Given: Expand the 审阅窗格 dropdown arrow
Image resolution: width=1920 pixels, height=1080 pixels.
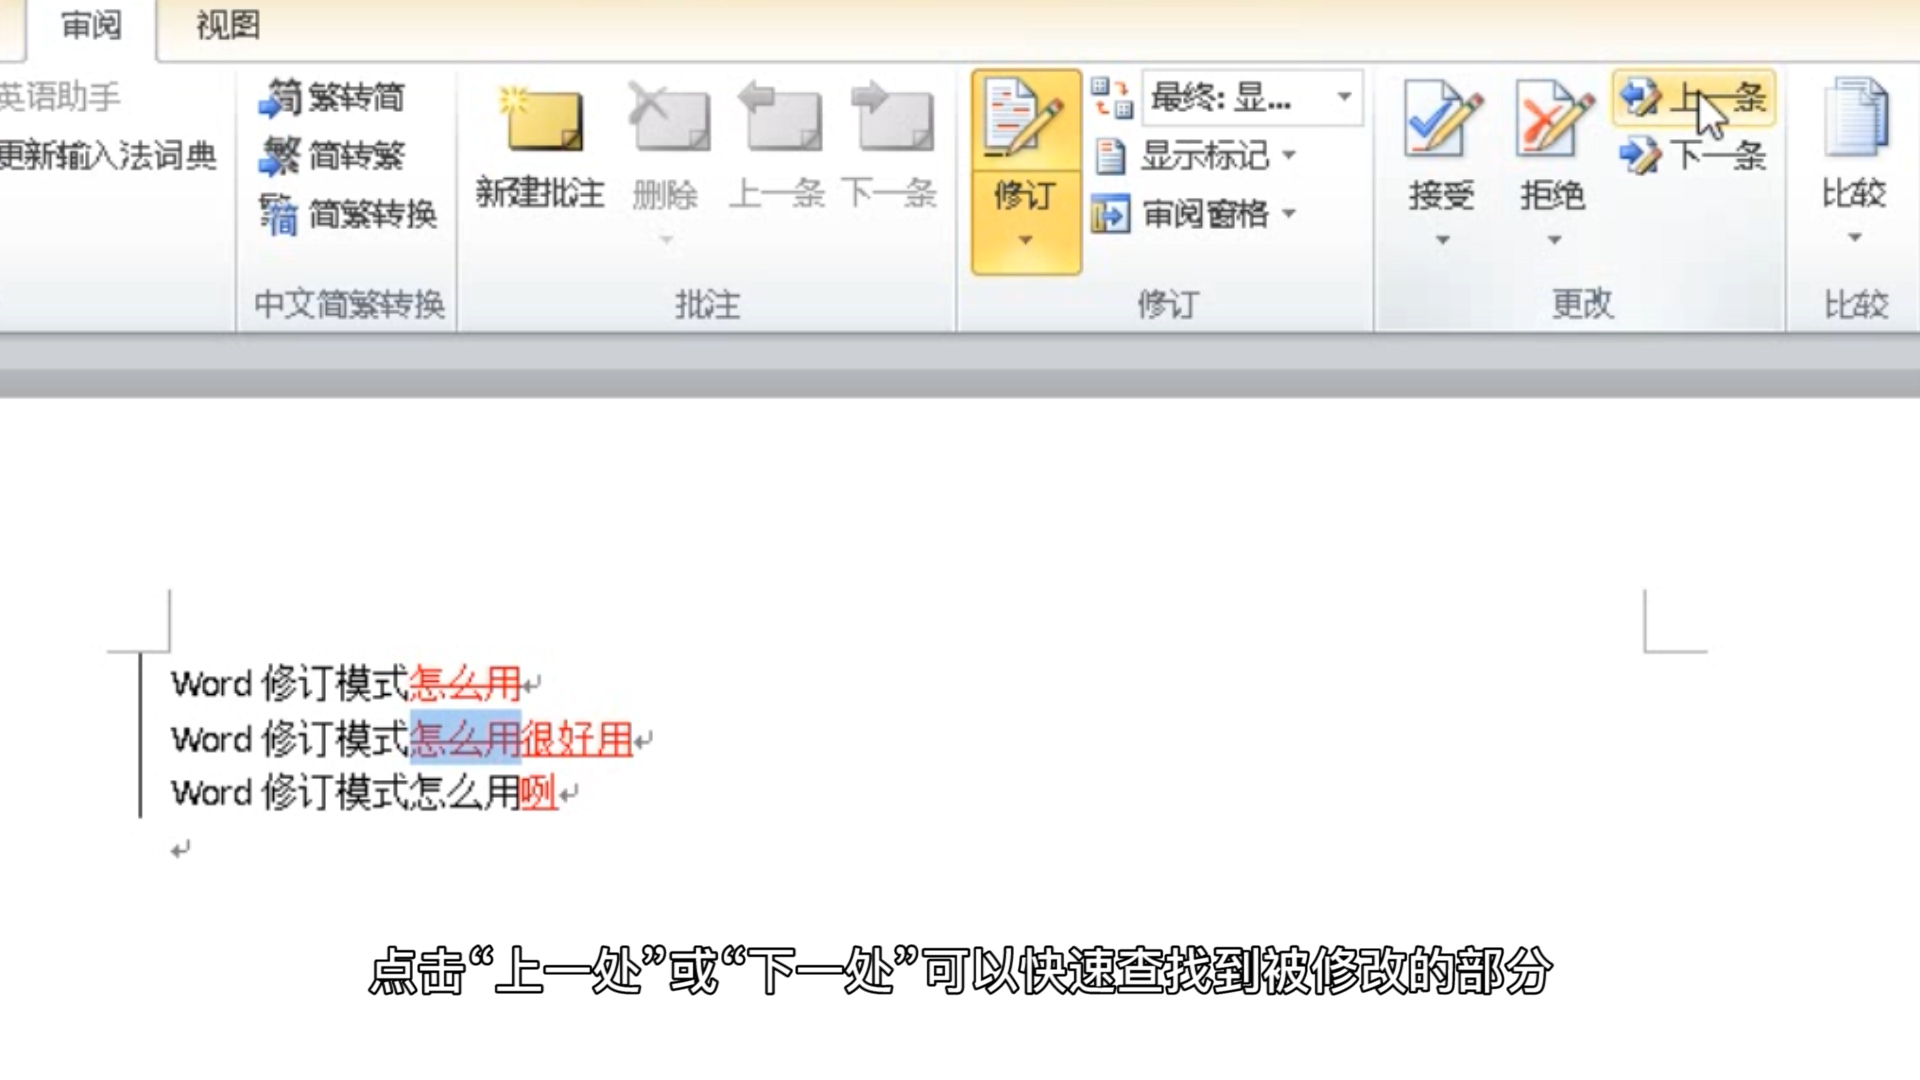Looking at the screenshot, I should (1289, 213).
